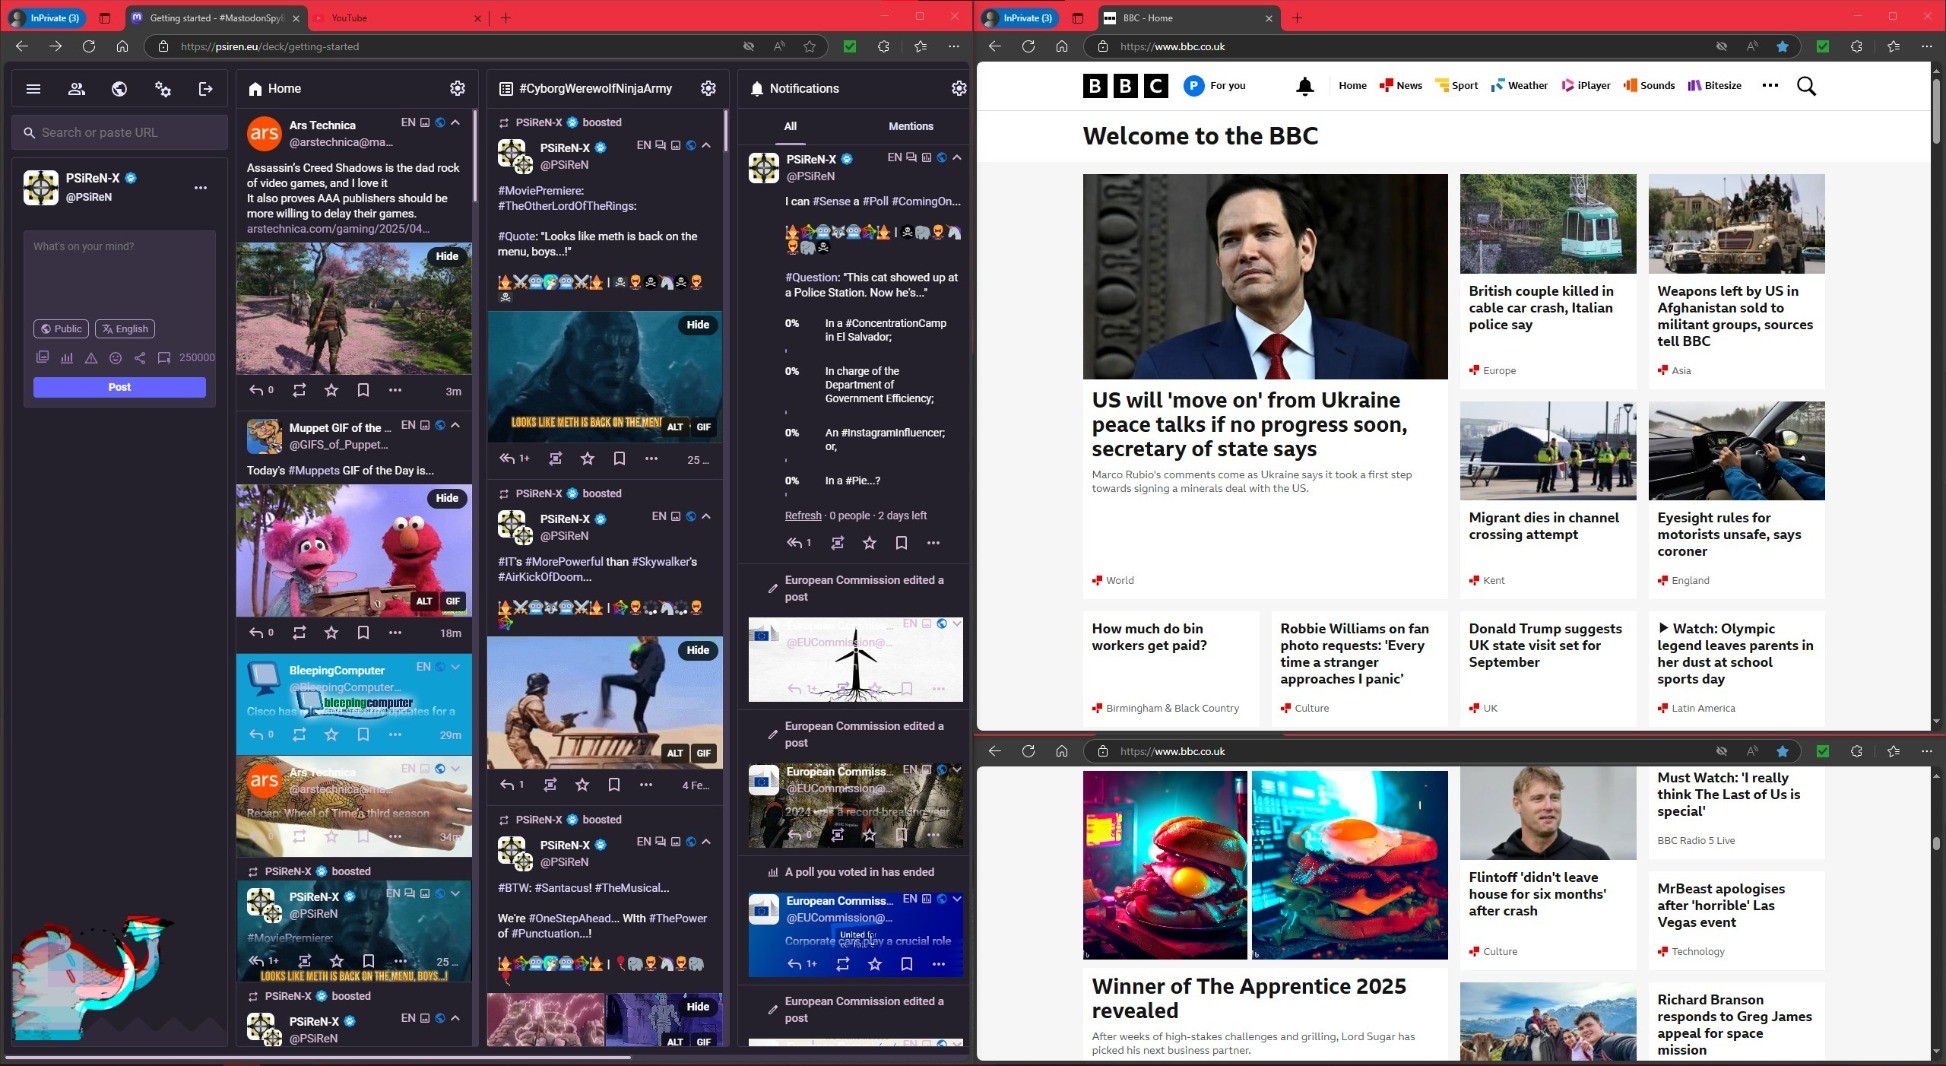Add a content warning to the post
This screenshot has width=1946, height=1066.
(91, 357)
